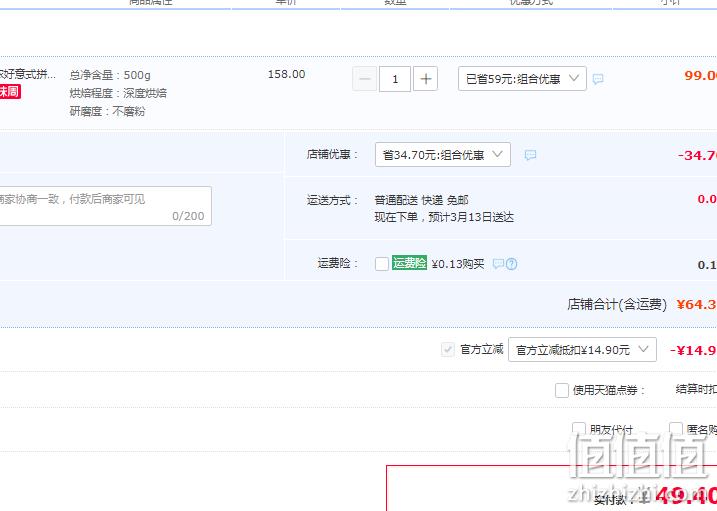Screen dimensions: 717x511
Task: Click the seller message text box
Action: (105, 206)
